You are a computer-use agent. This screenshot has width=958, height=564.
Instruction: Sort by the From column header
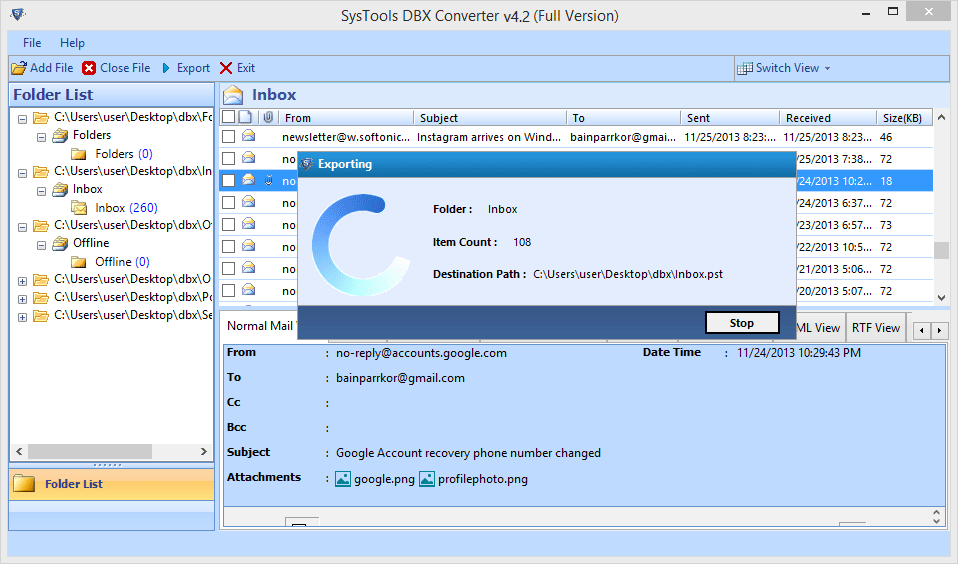346,117
